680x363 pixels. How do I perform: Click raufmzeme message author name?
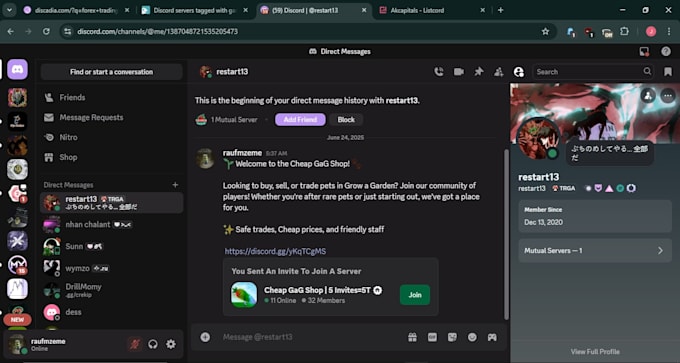coord(242,153)
